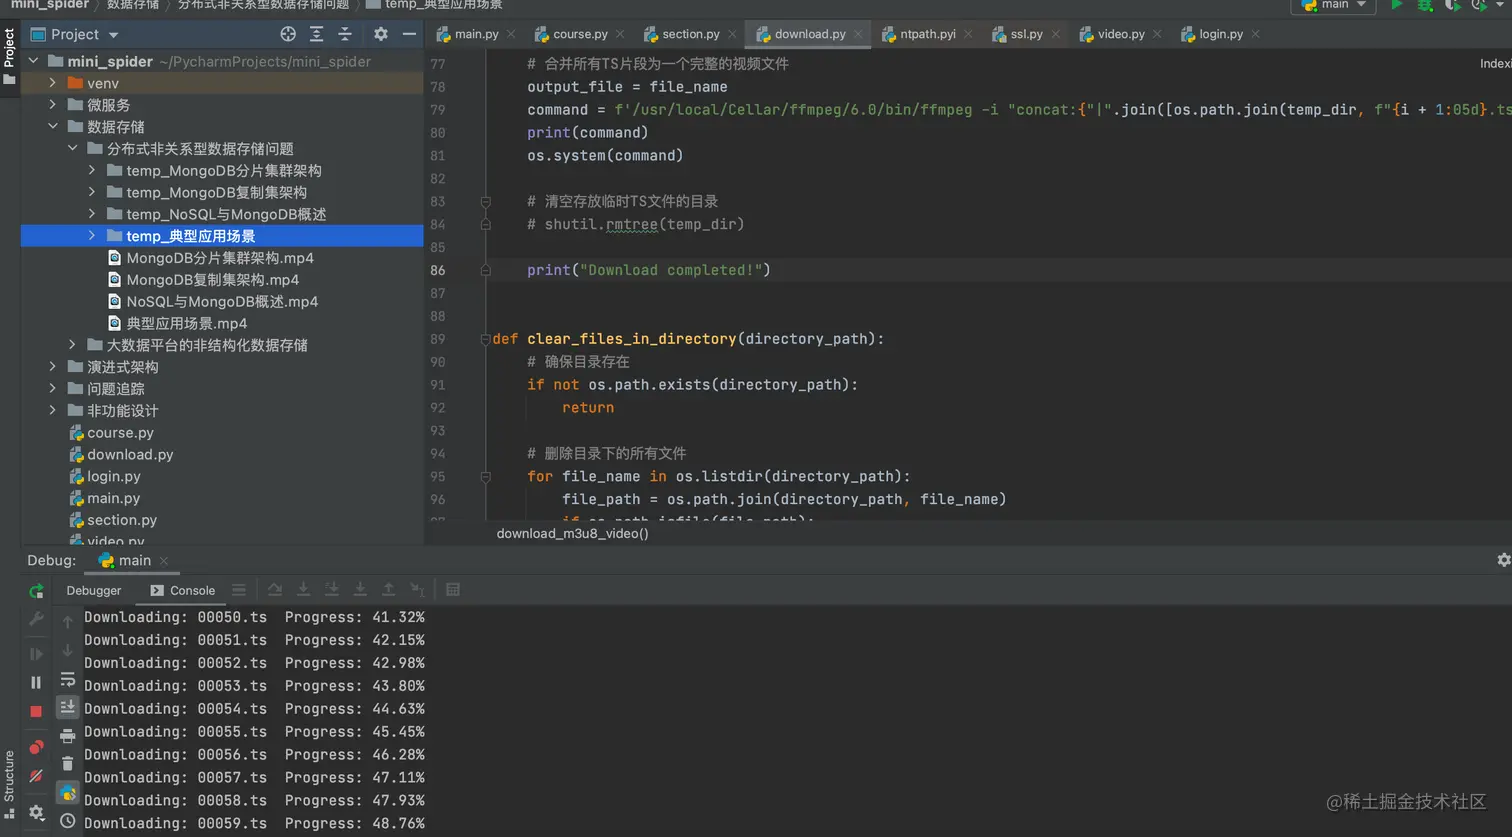Click the View Breakpoints red circles icon
Viewport: 1512px width, 837px height.
[36, 747]
